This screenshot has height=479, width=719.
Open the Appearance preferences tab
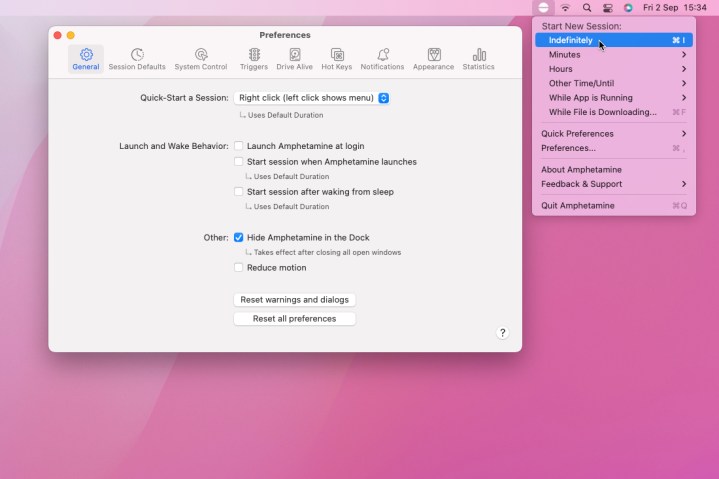coord(434,59)
